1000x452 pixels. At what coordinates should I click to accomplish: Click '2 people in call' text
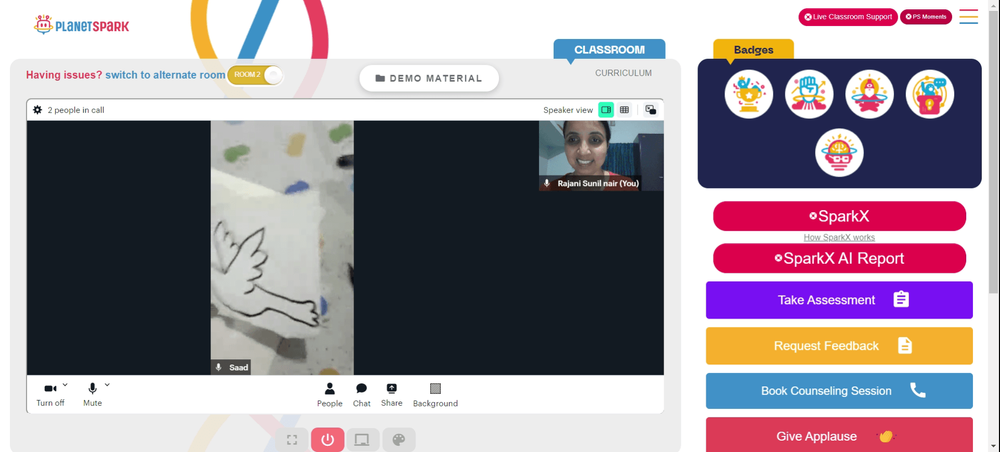click(x=76, y=110)
